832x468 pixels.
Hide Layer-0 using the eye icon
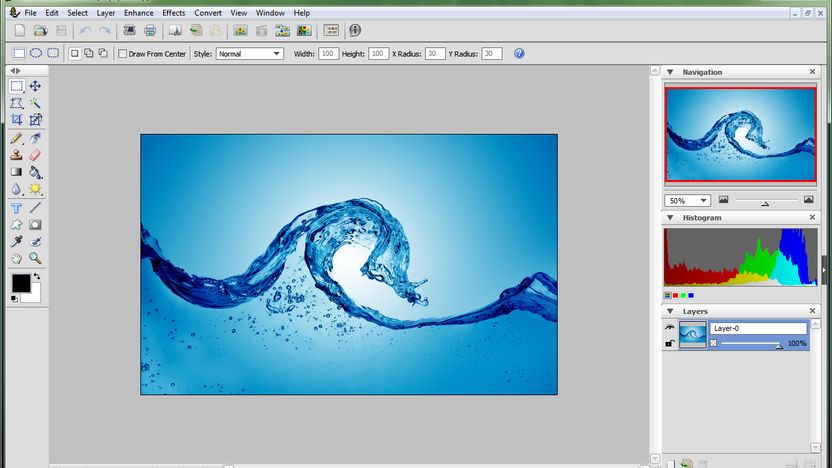click(x=670, y=328)
